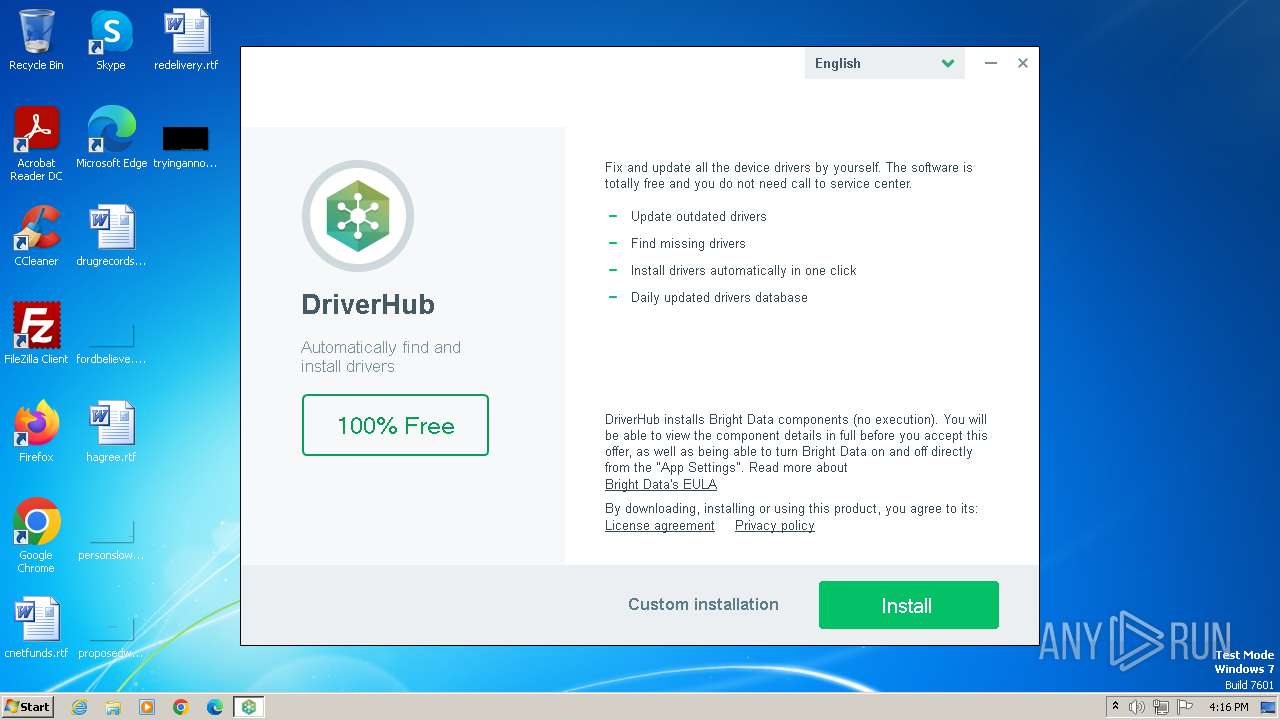Open the Privacy policy link
Screen dimensions: 1280x720
tap(775, 526)
